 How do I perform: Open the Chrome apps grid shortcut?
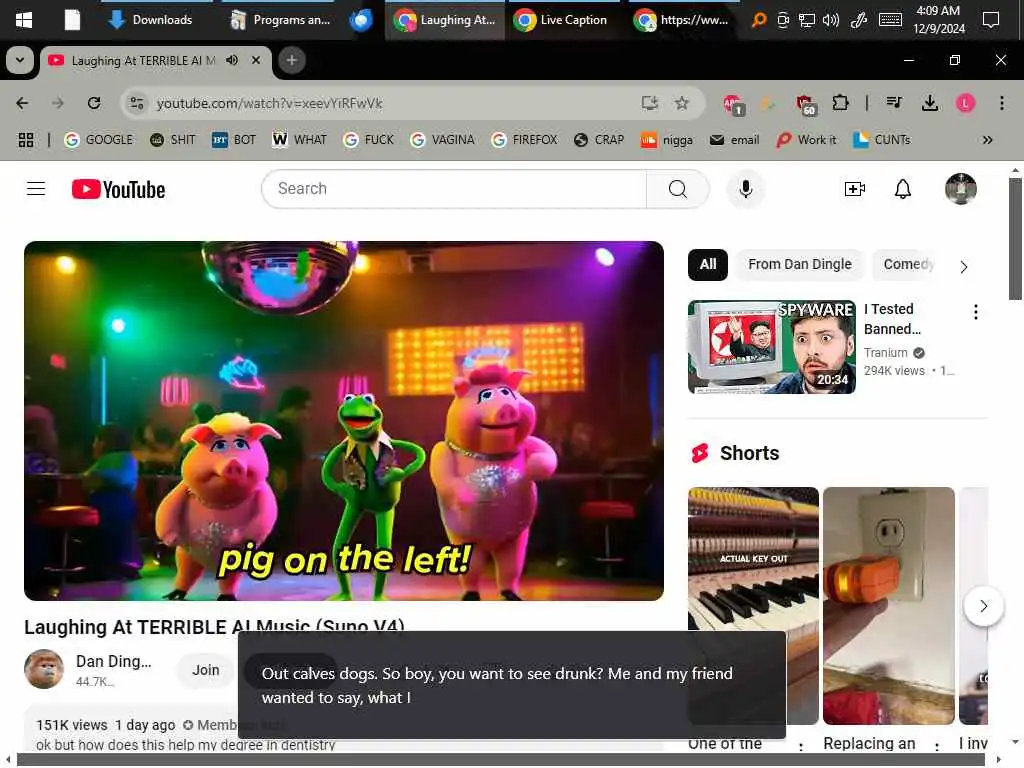coord(25,140)
